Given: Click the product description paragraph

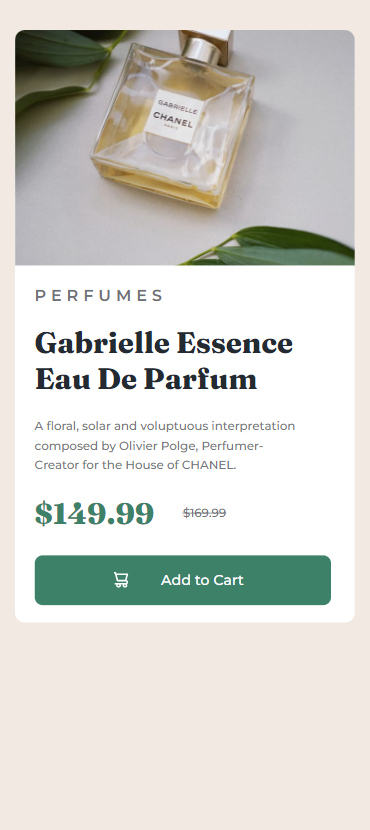Looking at the screenshot, I should (165, 446).
